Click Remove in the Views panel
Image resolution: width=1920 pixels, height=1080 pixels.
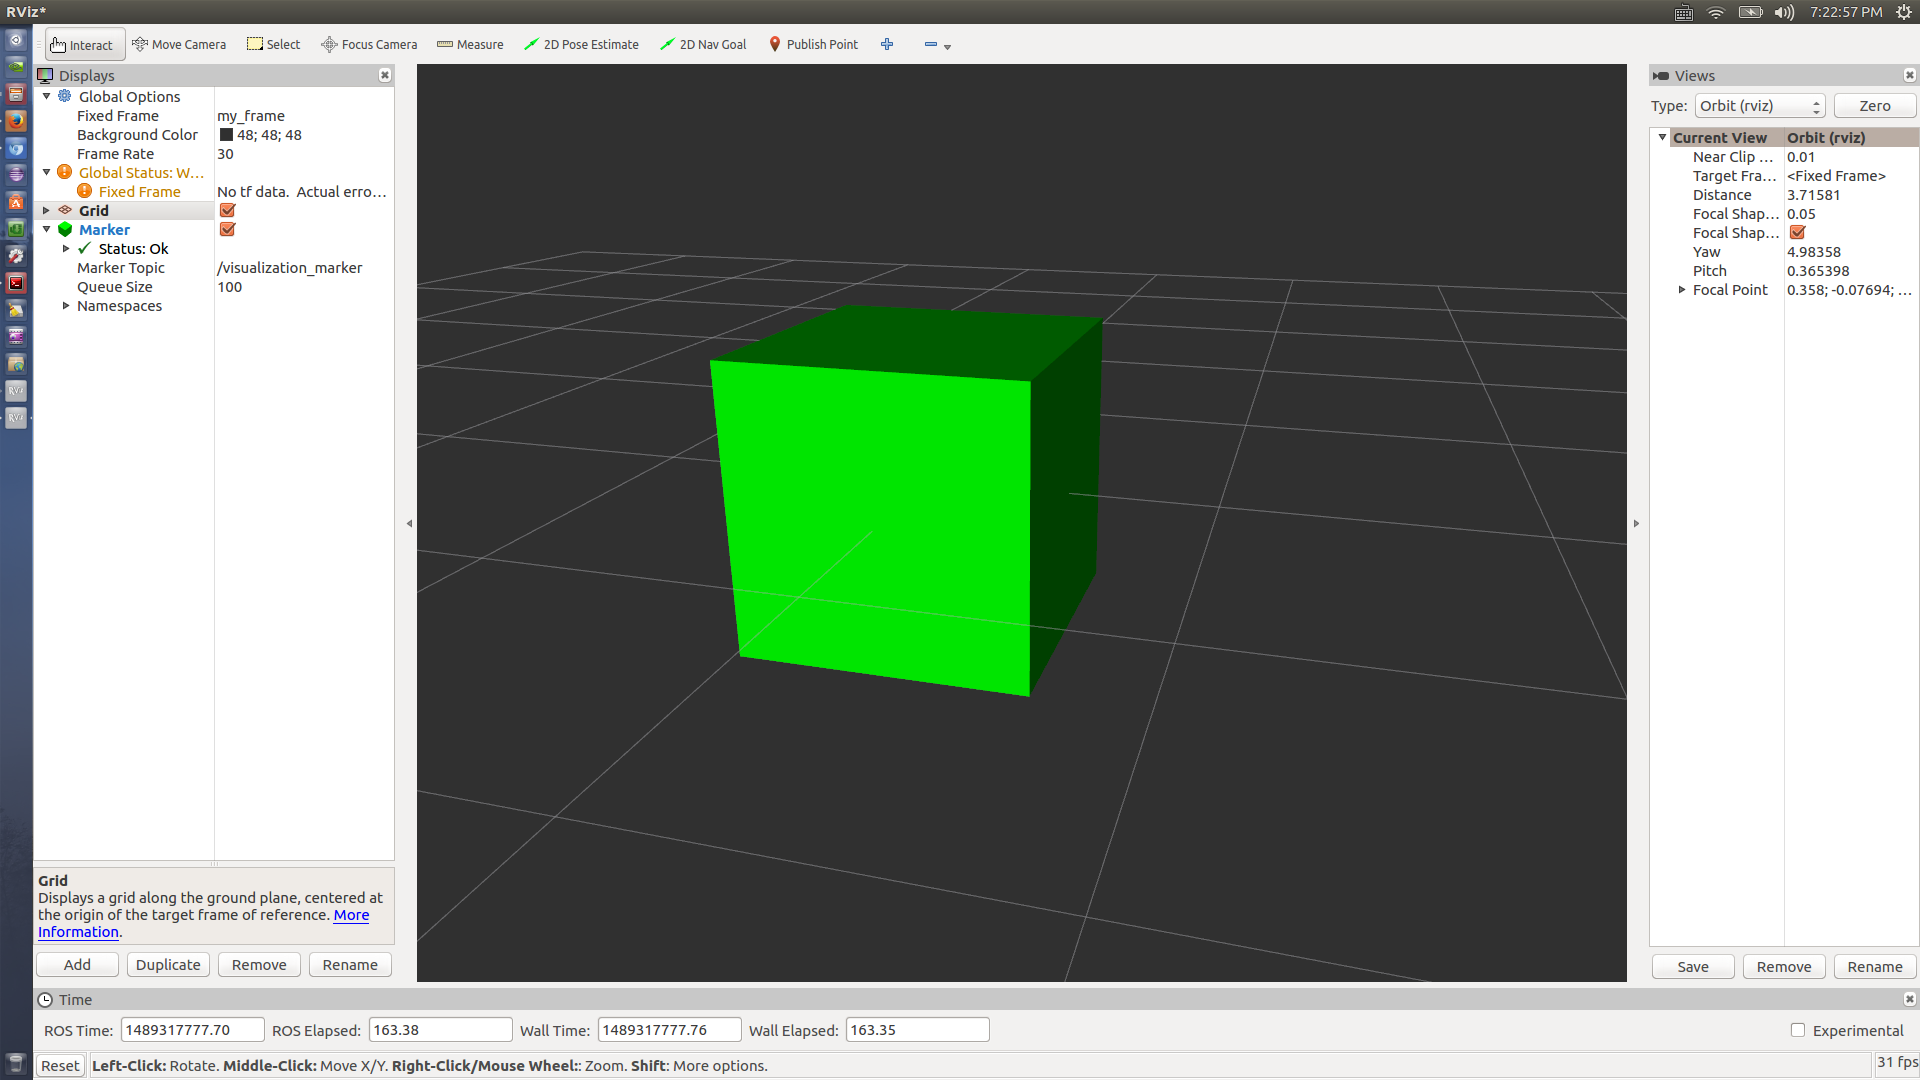[x=1784, y=967]
